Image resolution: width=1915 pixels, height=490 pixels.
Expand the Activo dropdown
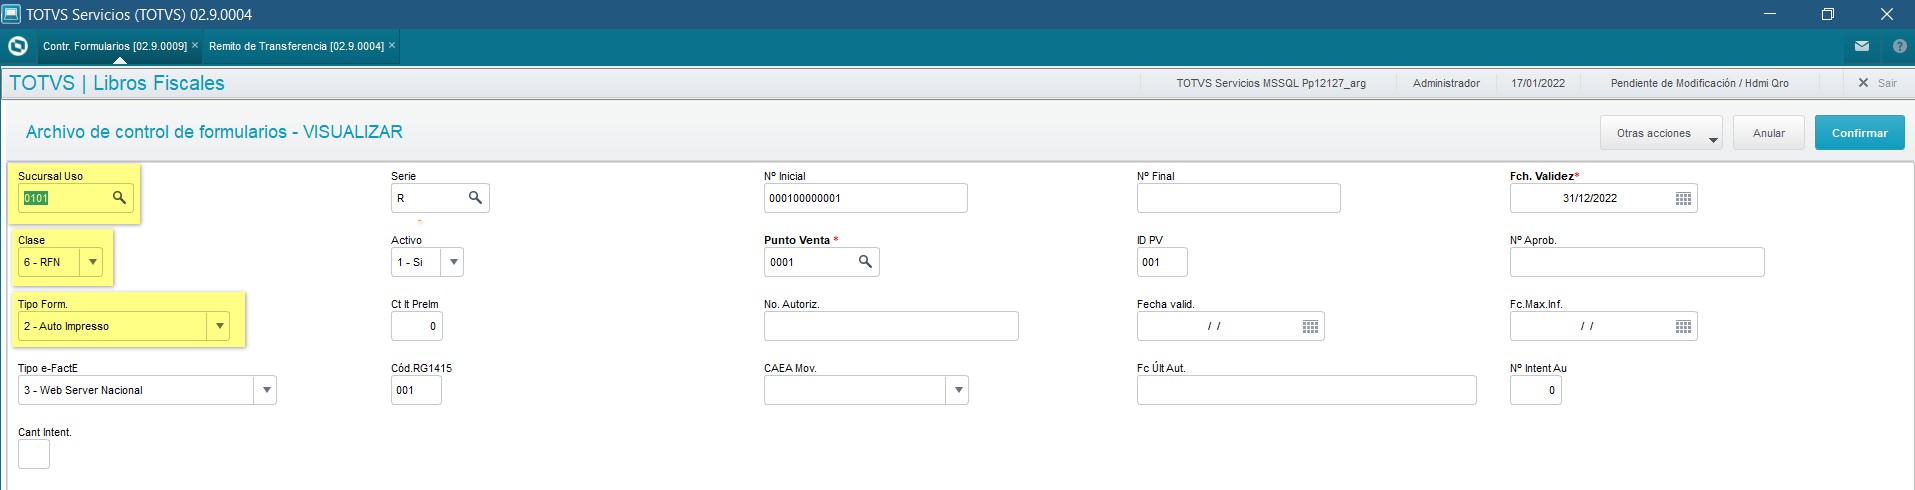(453, 262)
